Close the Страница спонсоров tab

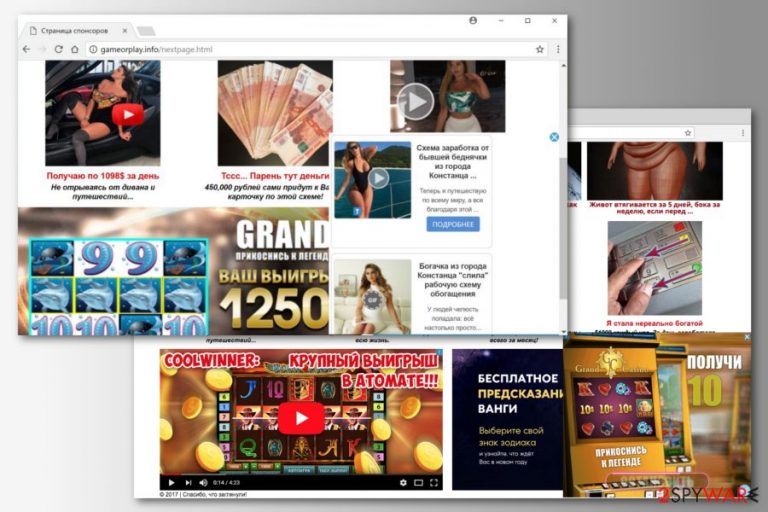tap(125, 30)
